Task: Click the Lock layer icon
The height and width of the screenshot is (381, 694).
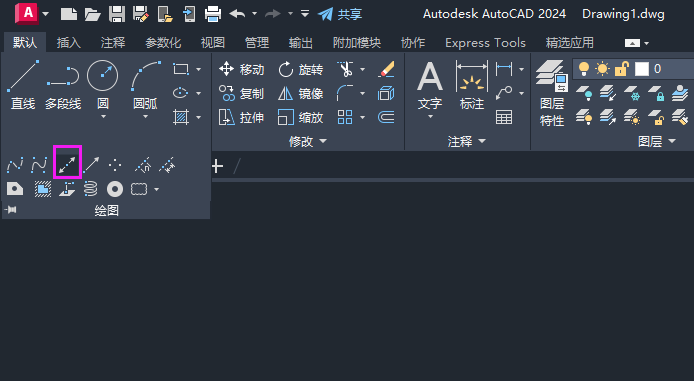Action: pos(655,93)
